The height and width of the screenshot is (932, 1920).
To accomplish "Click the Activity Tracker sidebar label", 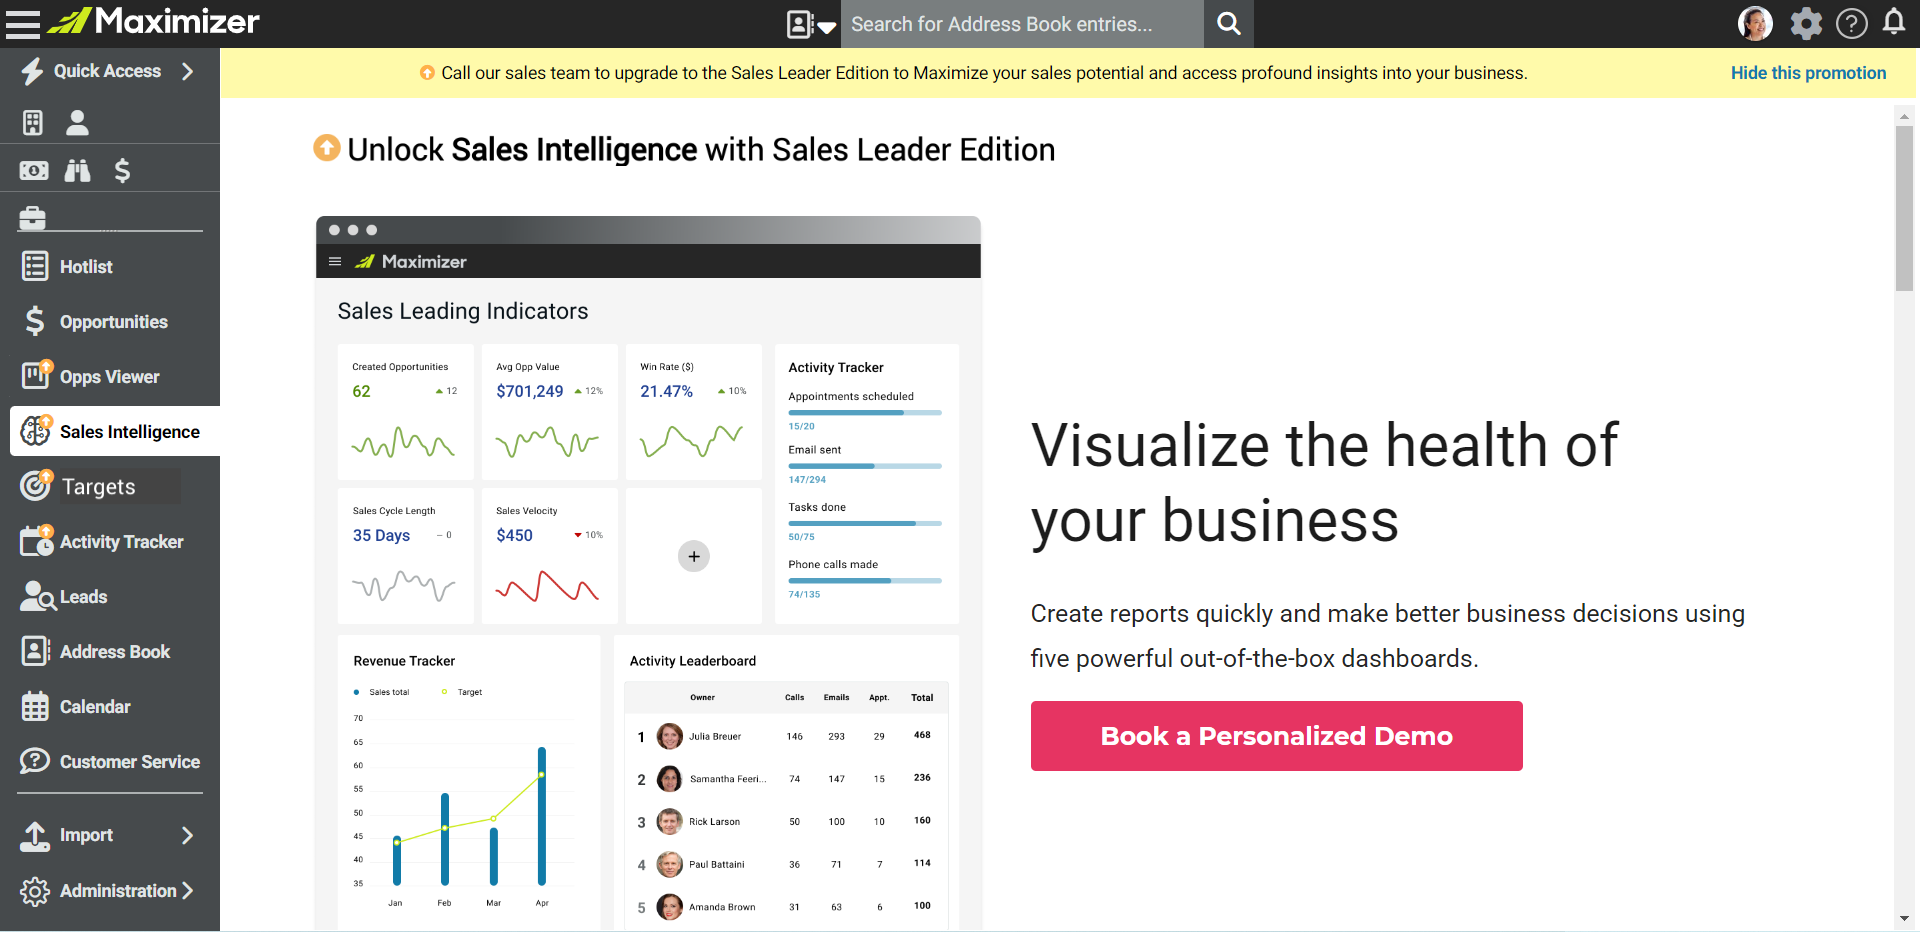I will point(122,542).
